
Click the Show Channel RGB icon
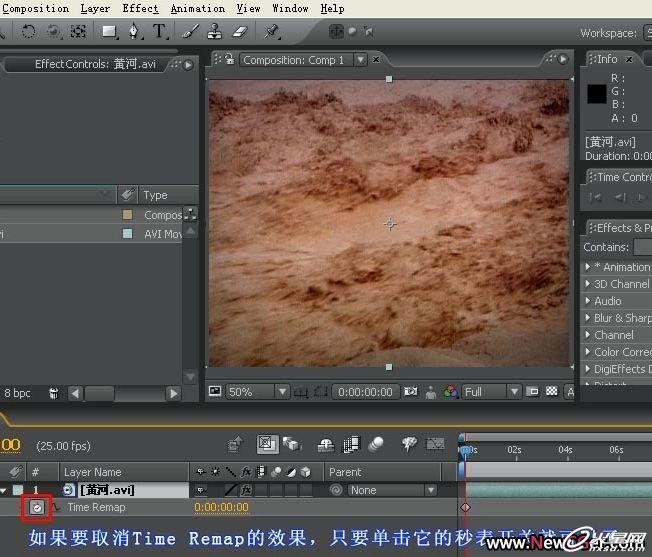[451, 392]
